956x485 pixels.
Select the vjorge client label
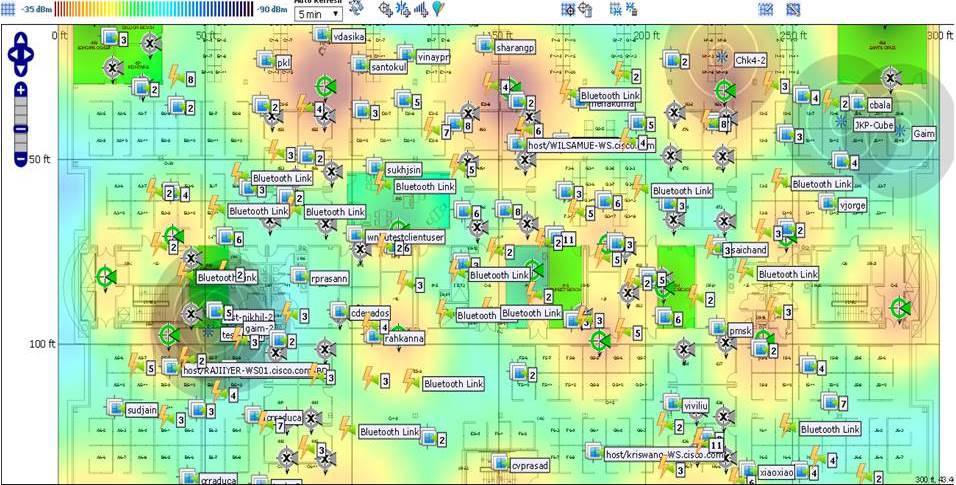coord(852,205)
